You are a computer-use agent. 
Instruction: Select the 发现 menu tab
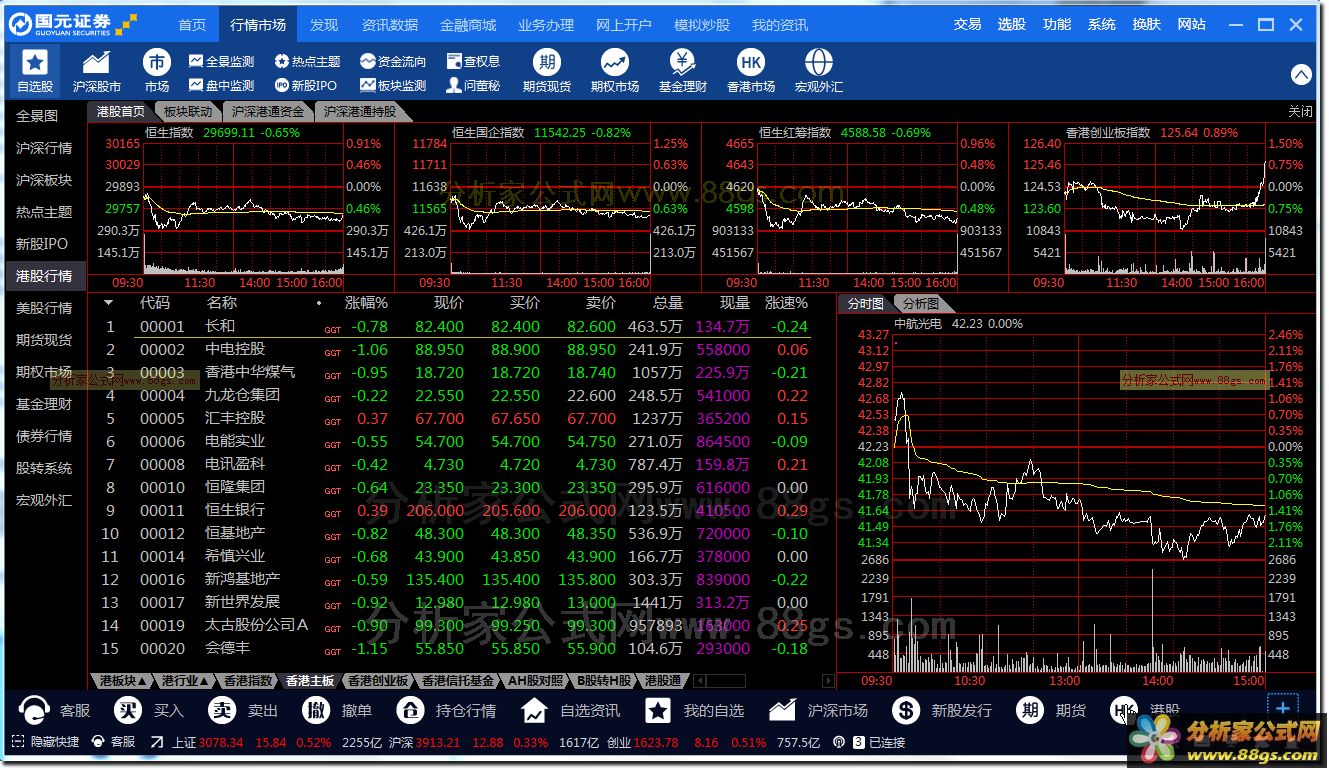point(324,24)
